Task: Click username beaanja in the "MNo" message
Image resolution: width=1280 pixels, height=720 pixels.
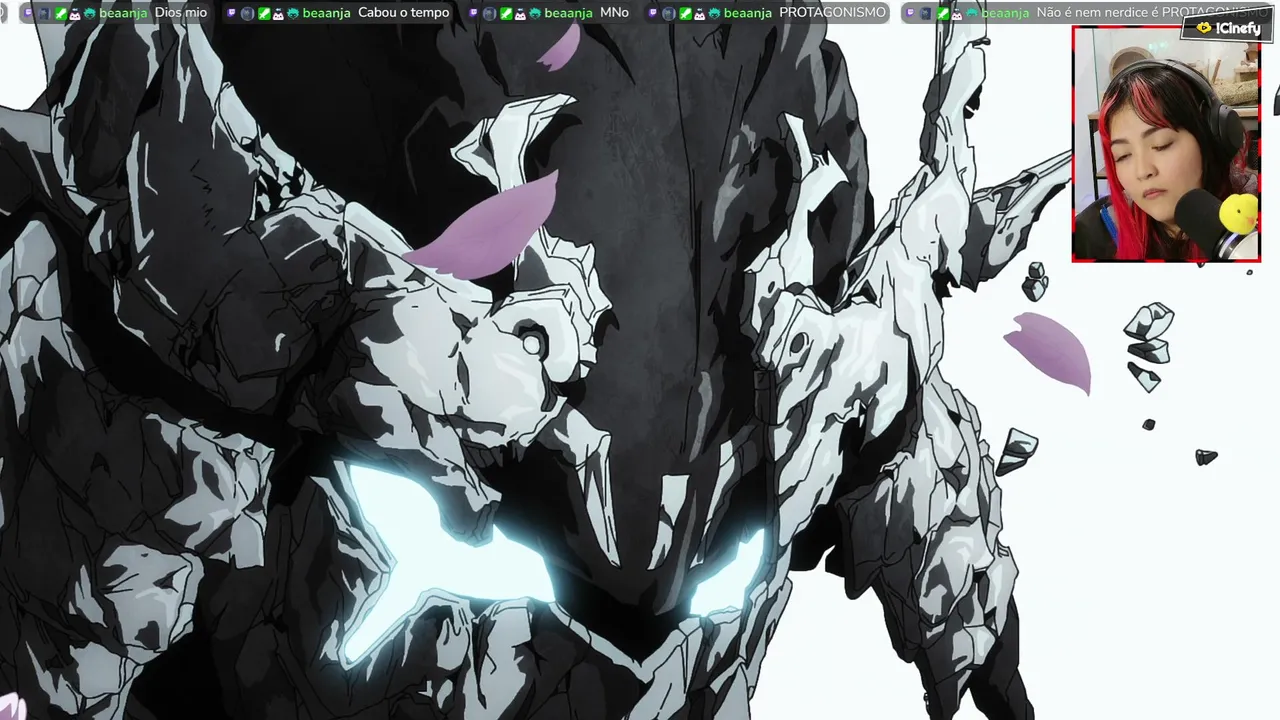Action: point(568,13)
